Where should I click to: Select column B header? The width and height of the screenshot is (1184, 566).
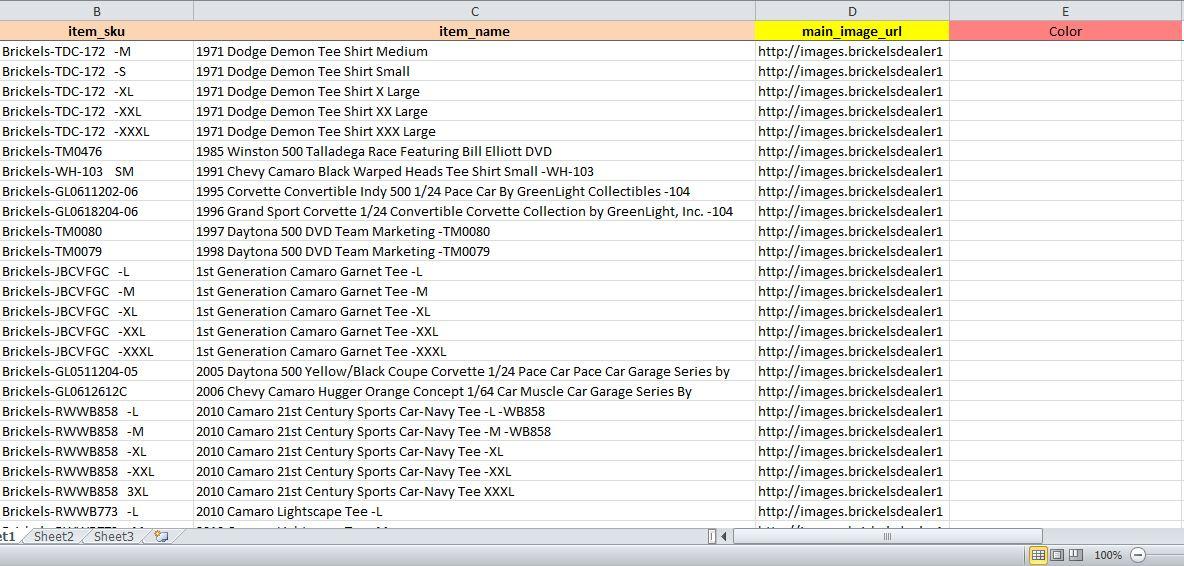coord(97,11)
